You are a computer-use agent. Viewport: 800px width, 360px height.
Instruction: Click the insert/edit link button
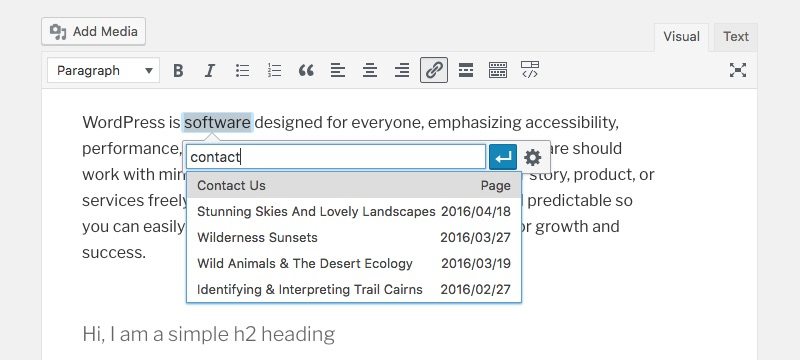pyautogui.click(x=434, y=70)
